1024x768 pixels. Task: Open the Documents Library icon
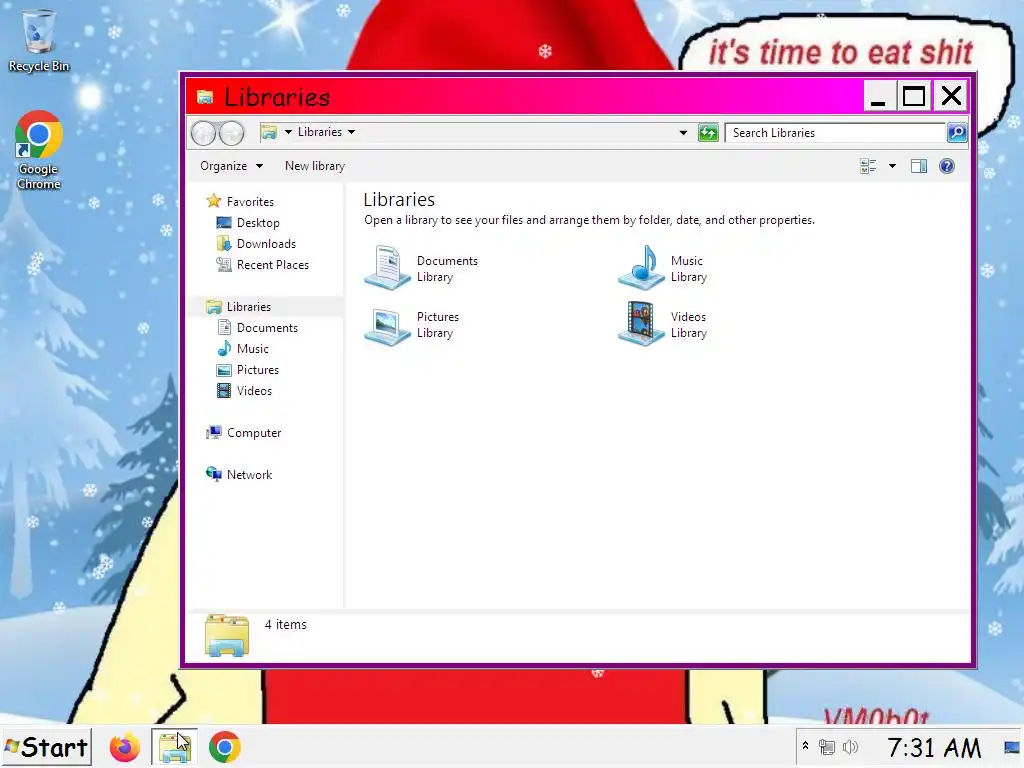tap(387, 268)
